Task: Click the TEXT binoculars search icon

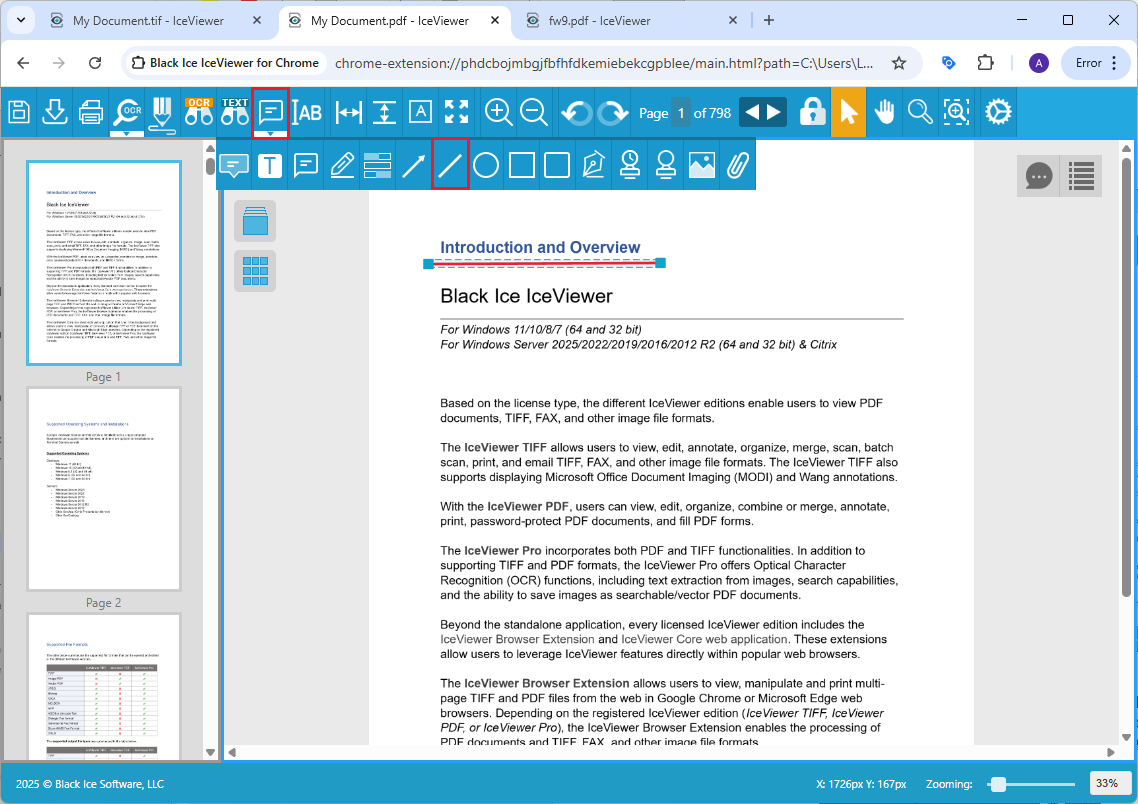Action: click(234, 112)
